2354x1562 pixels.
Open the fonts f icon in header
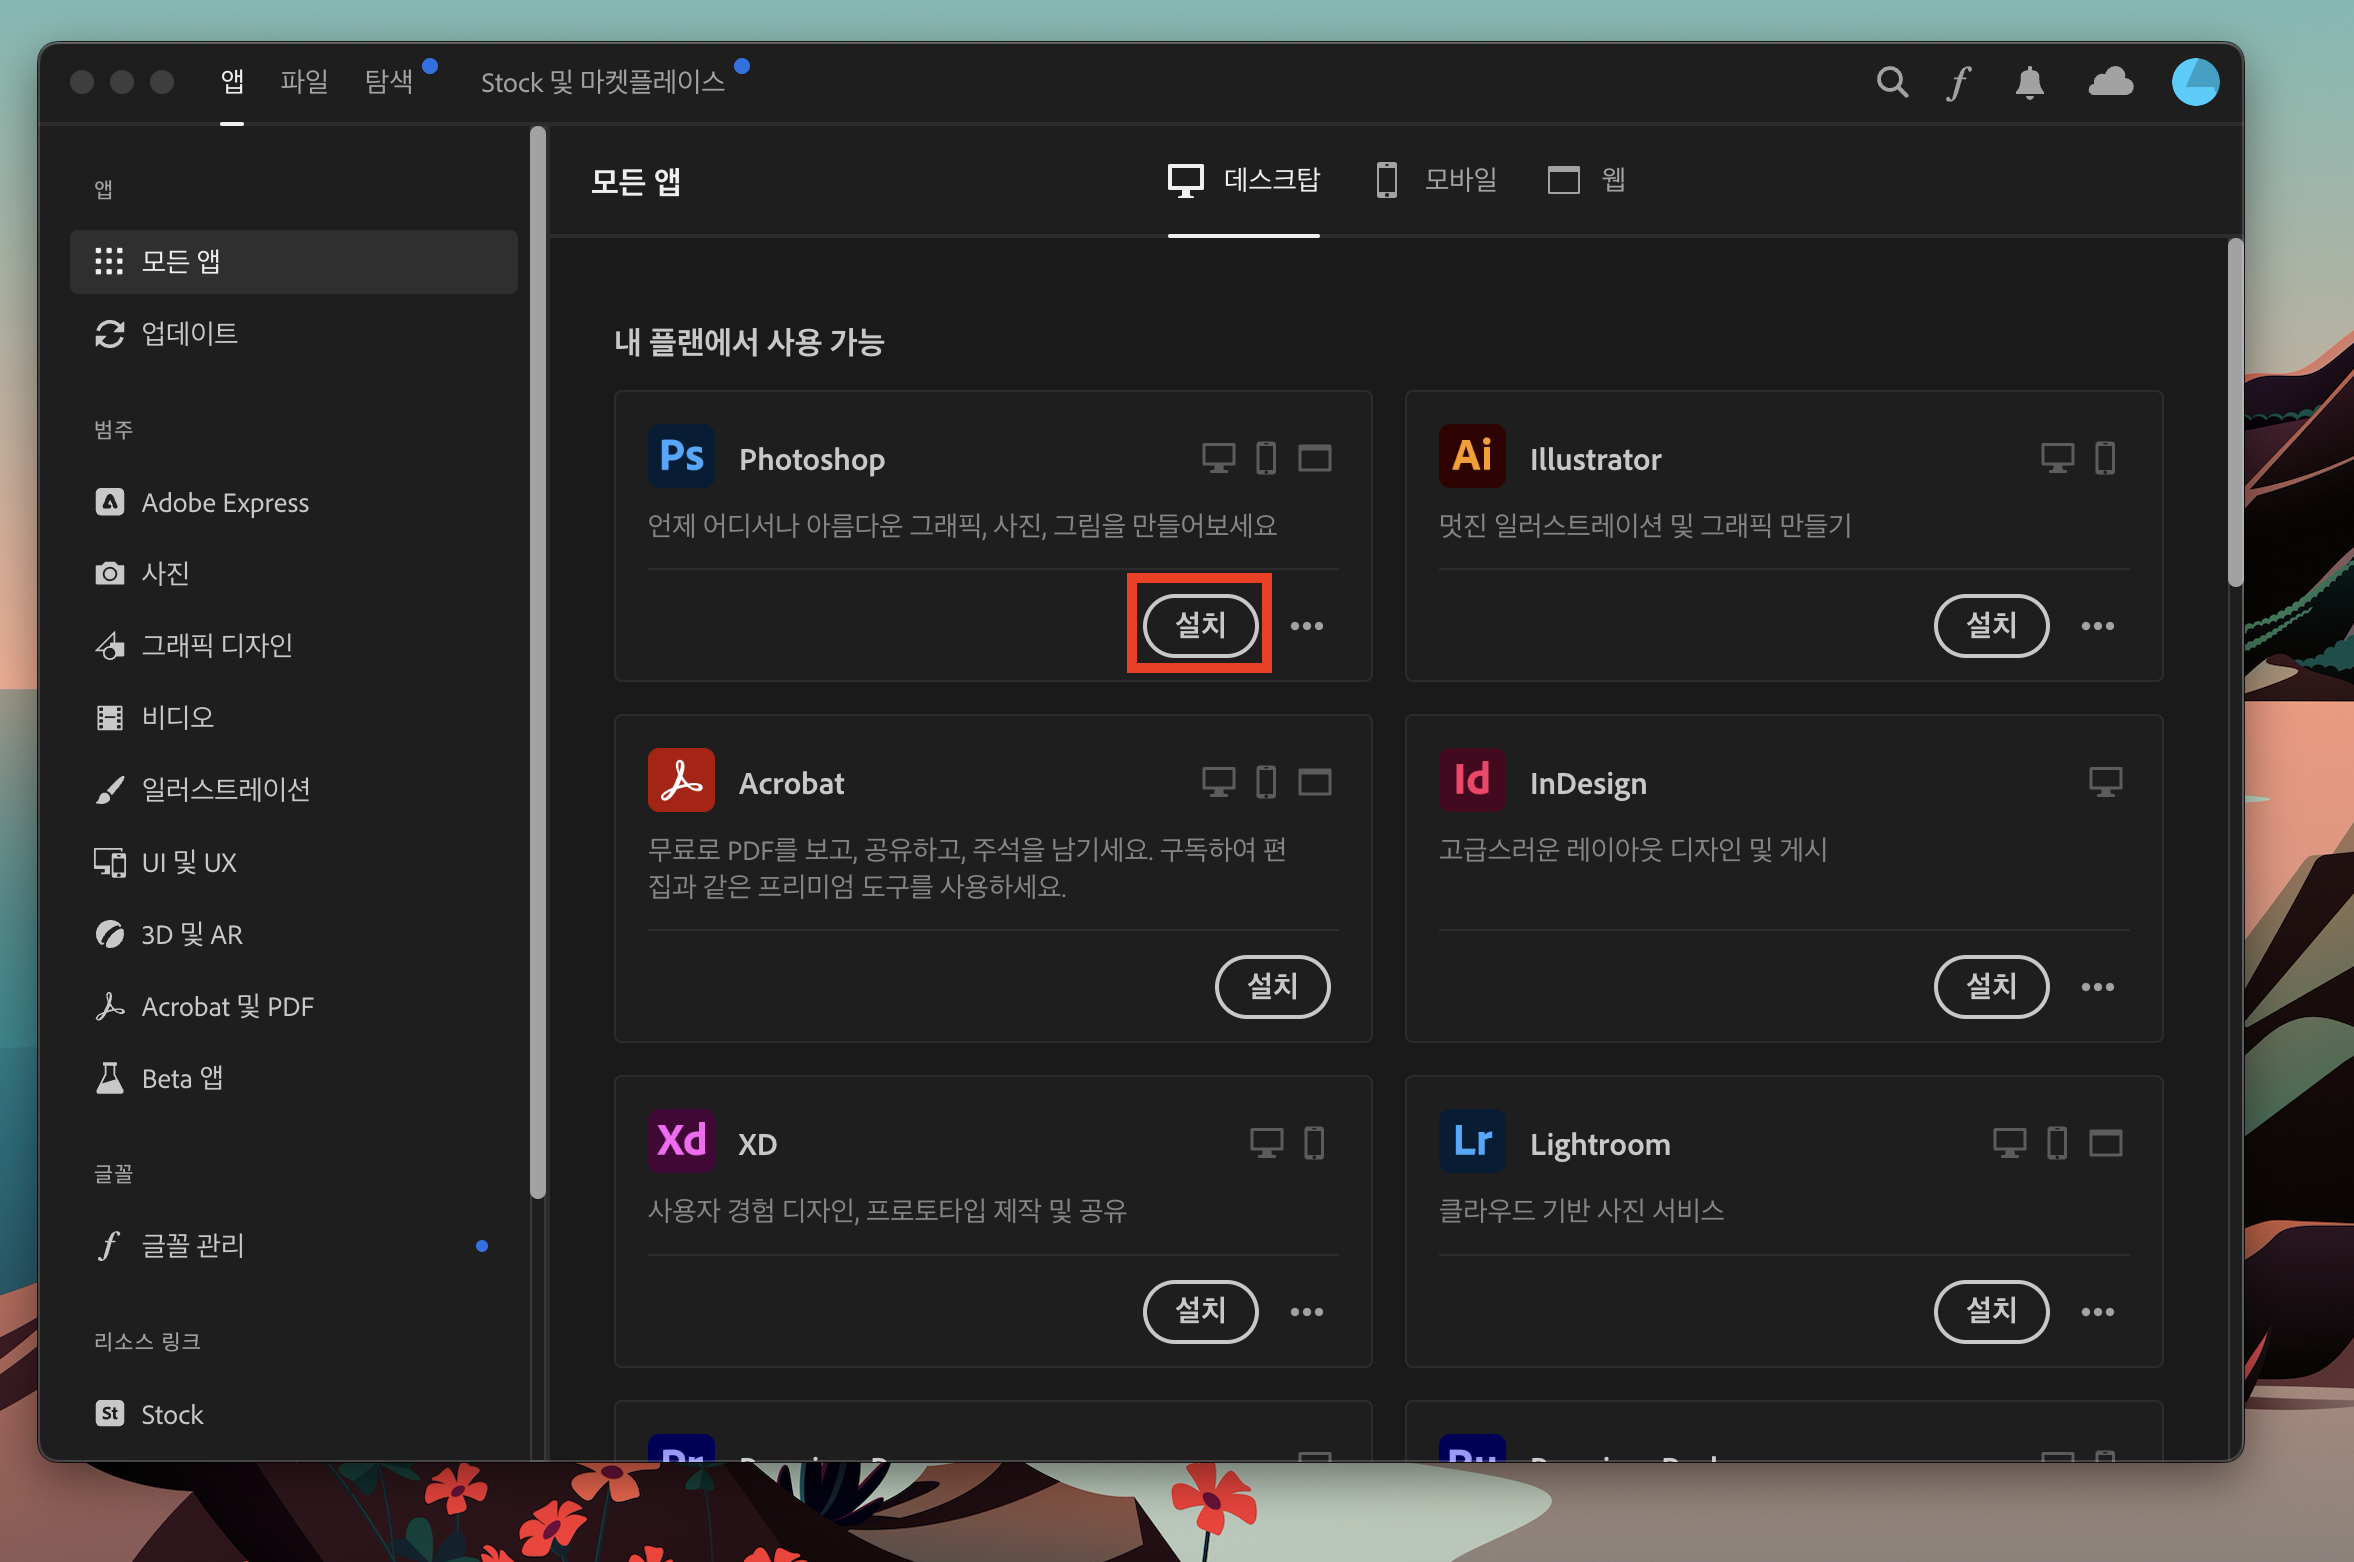coord(1958,82)
